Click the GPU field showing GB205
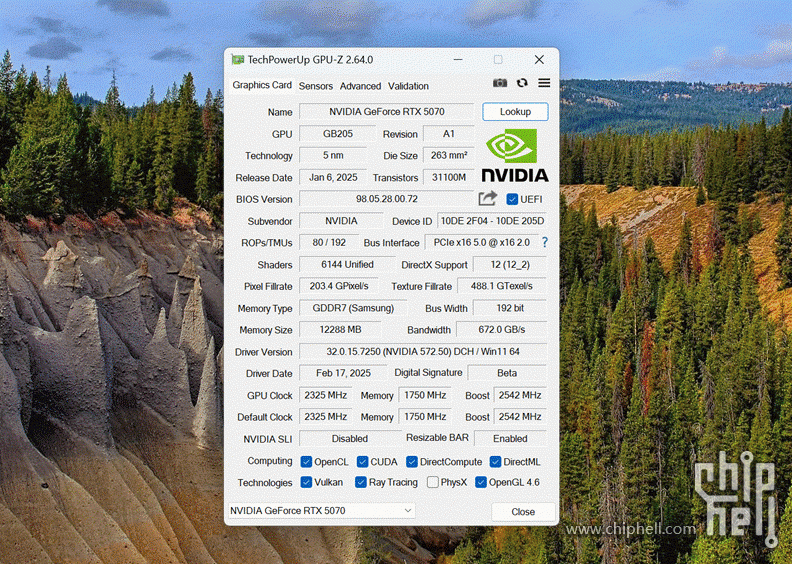Viewport: 792px width, 564px height. click(x=337, y=134)
